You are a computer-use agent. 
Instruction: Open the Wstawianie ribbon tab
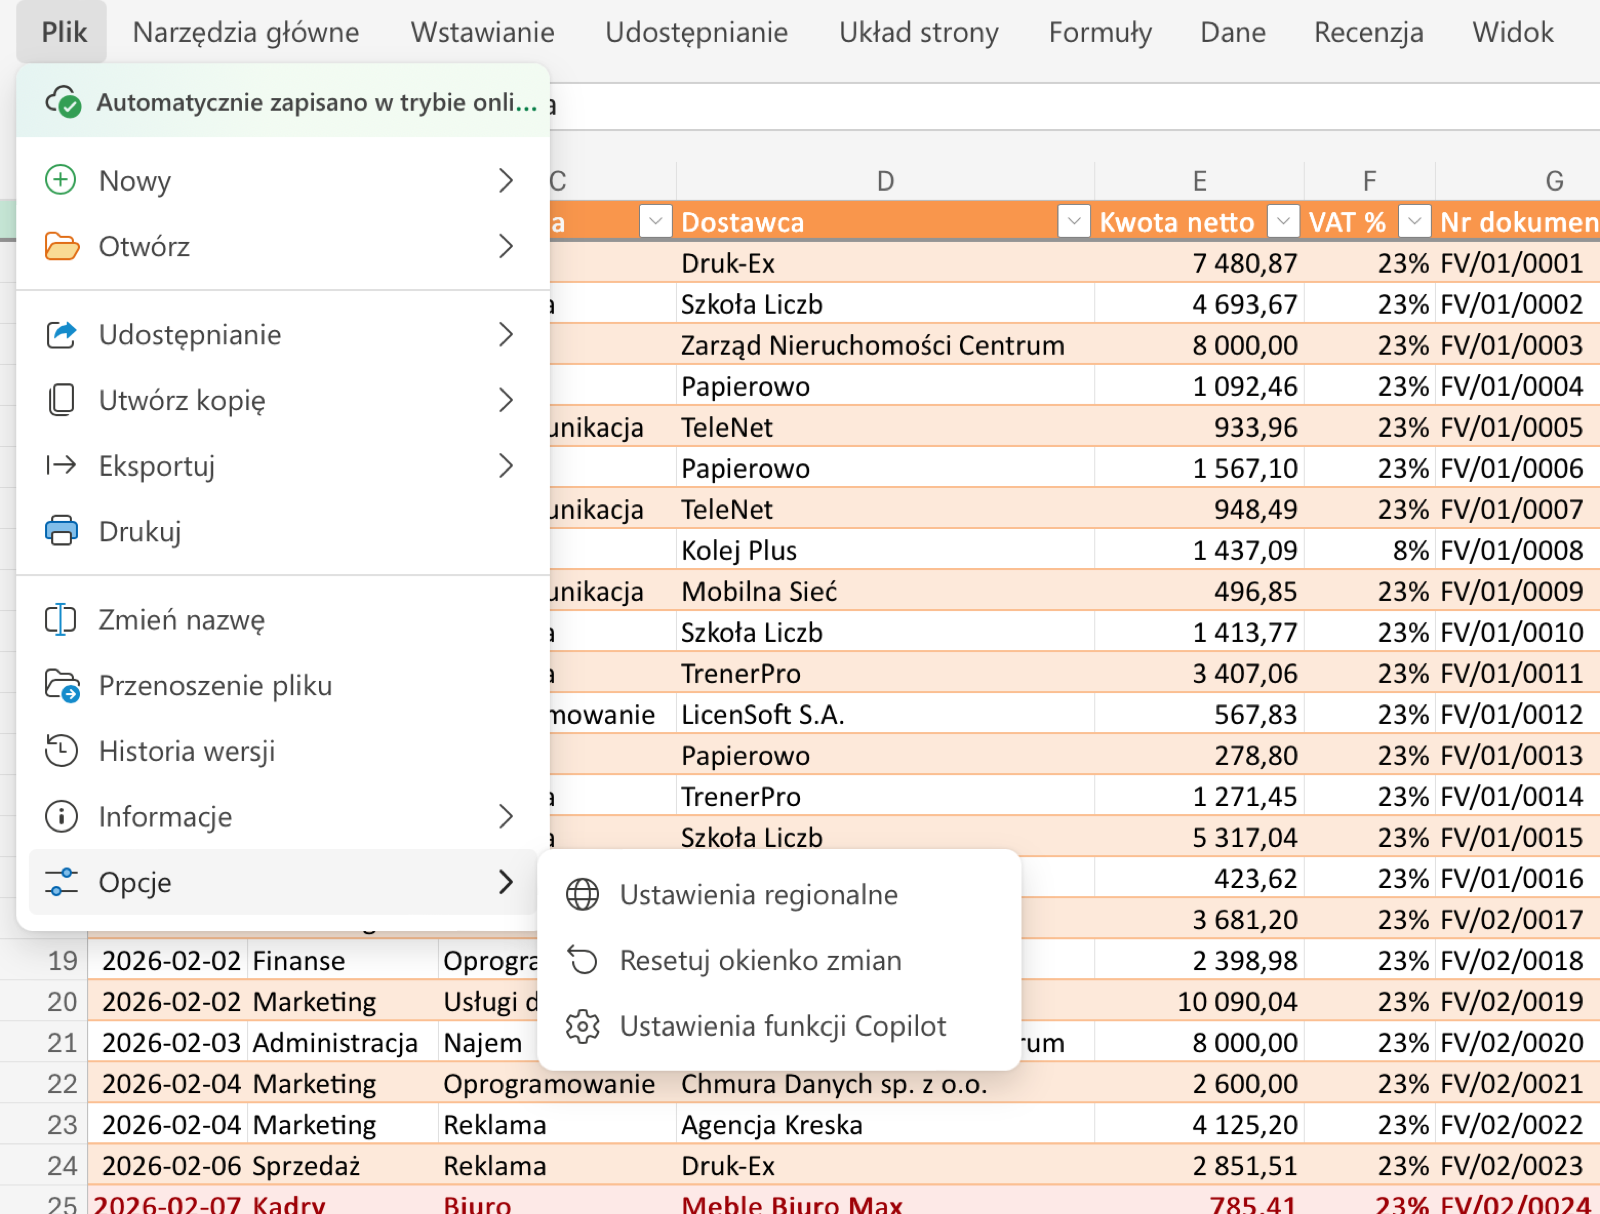click(x=482, y=33)
